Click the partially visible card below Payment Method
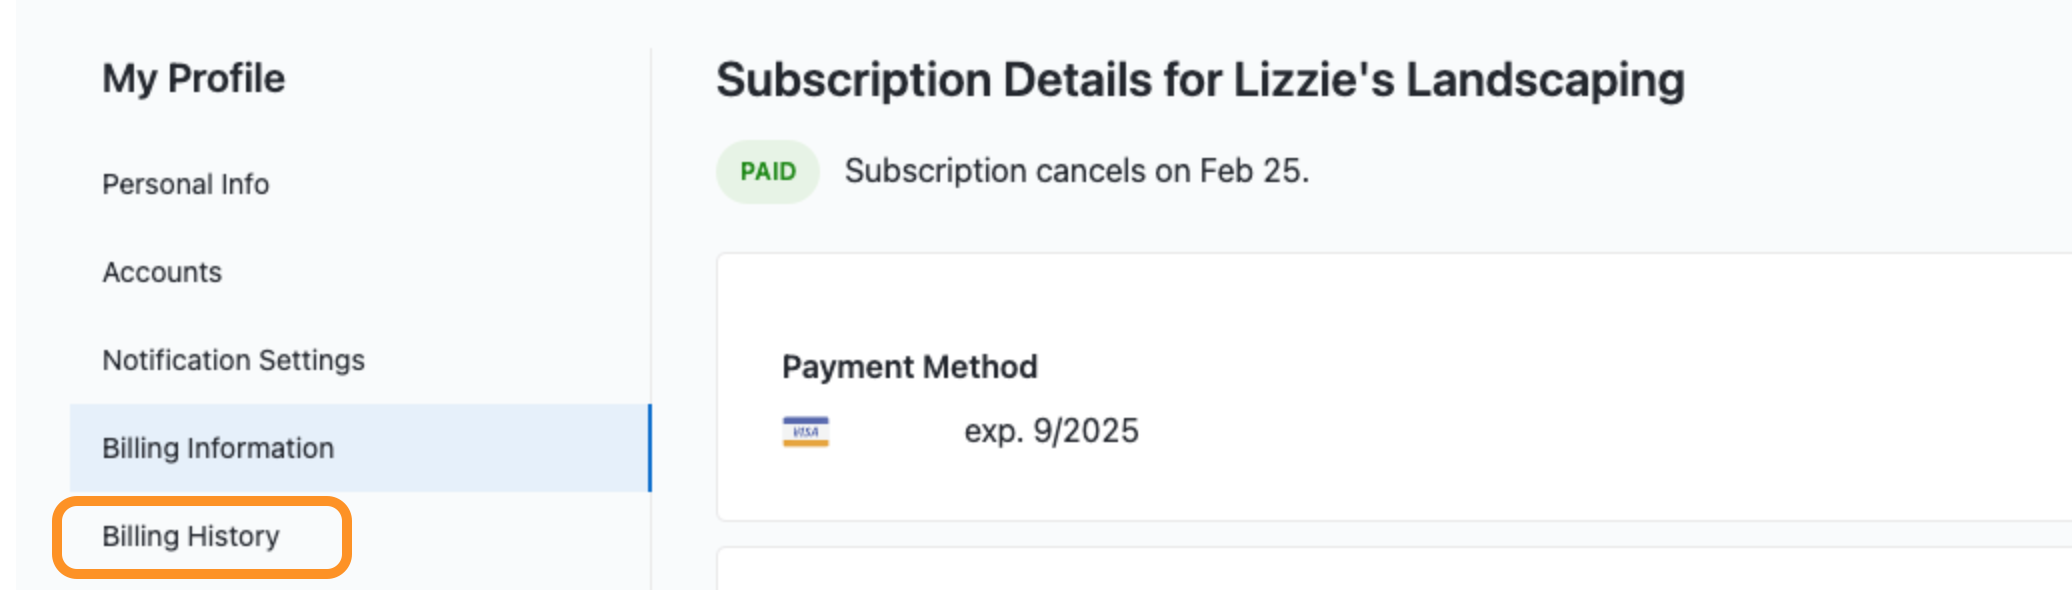The width and height of the screenshot is (2072, 590). click(x=1400, y=570)
